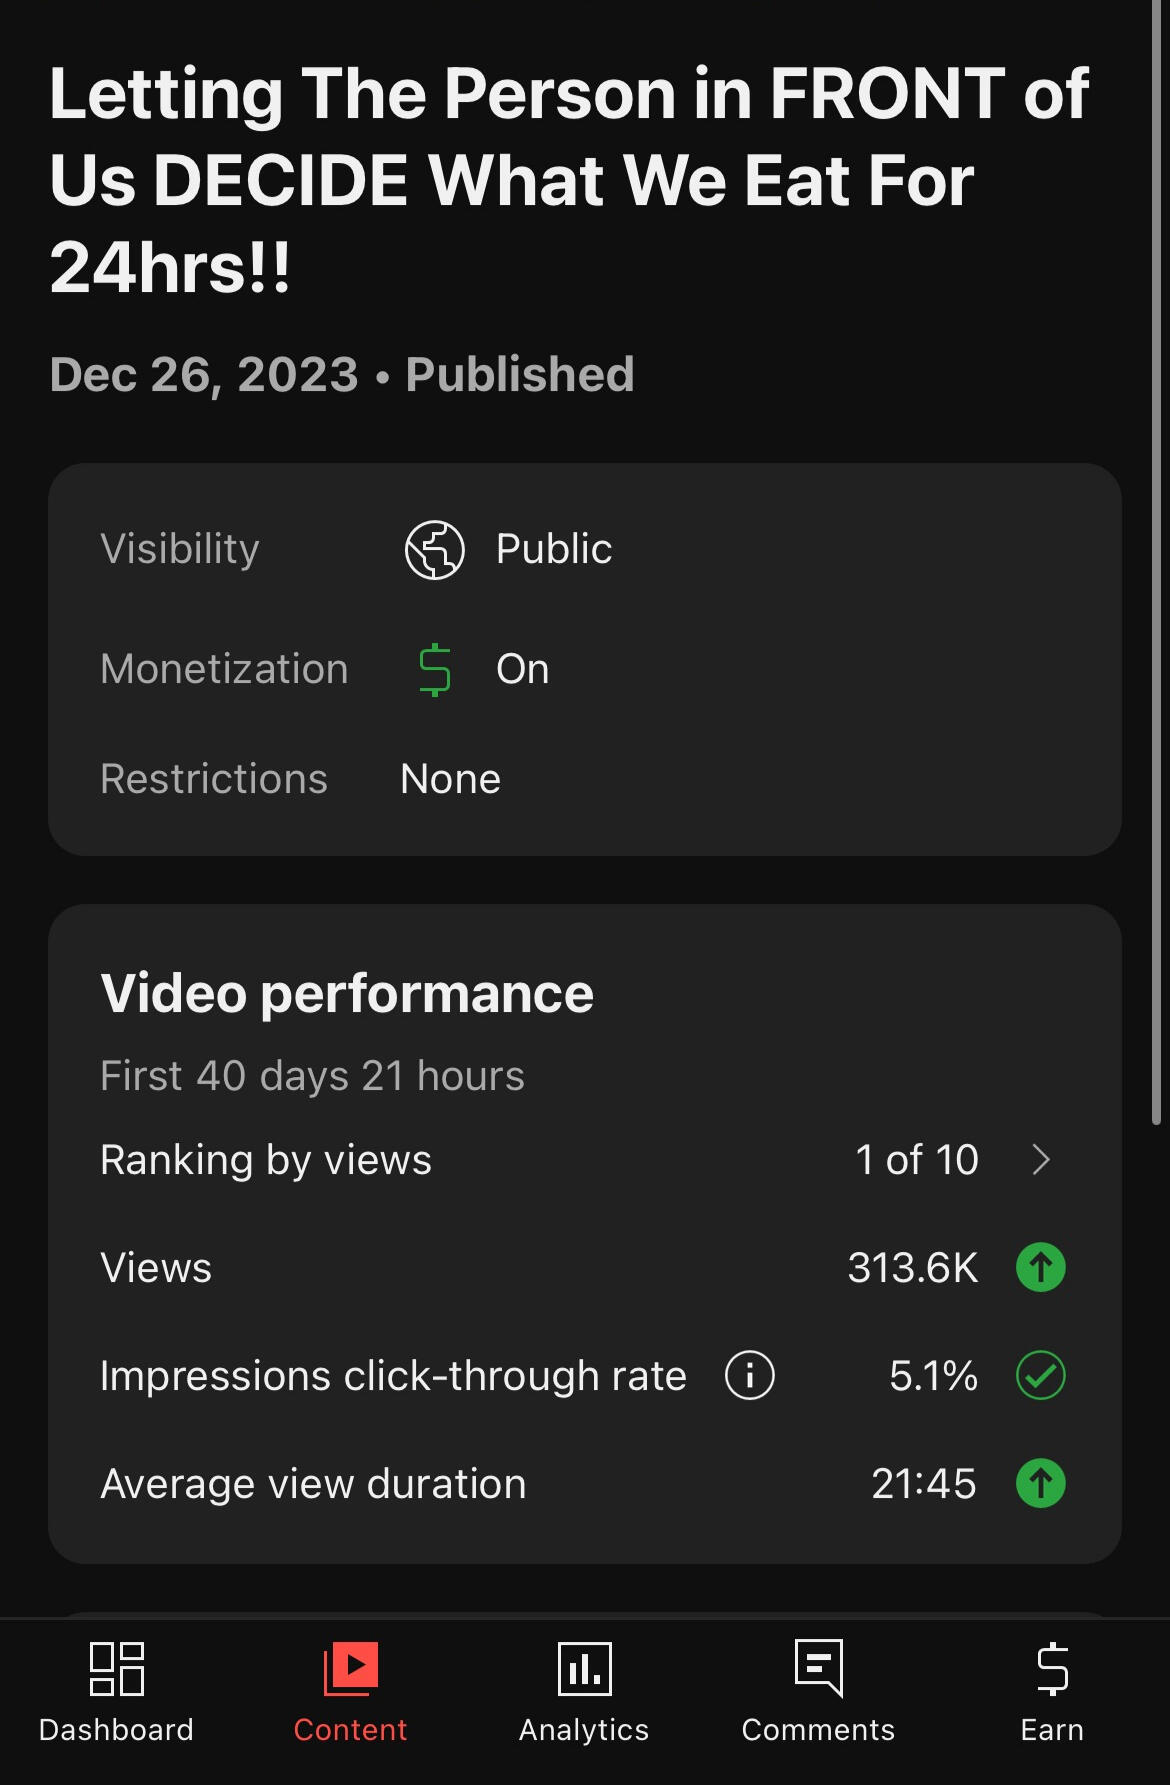The width and height of the screenshot is (1170, 1785).
Task: Click green up arrow beside Views
Action: tap(1041, 1267)
